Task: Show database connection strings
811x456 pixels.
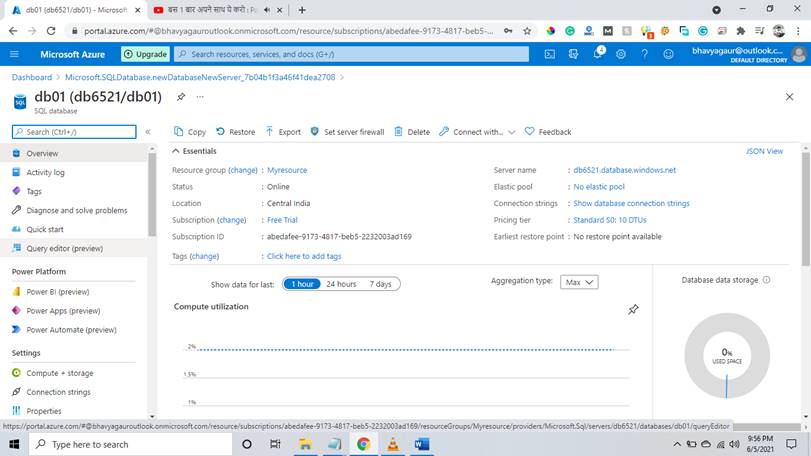Action: click(631, 203)
